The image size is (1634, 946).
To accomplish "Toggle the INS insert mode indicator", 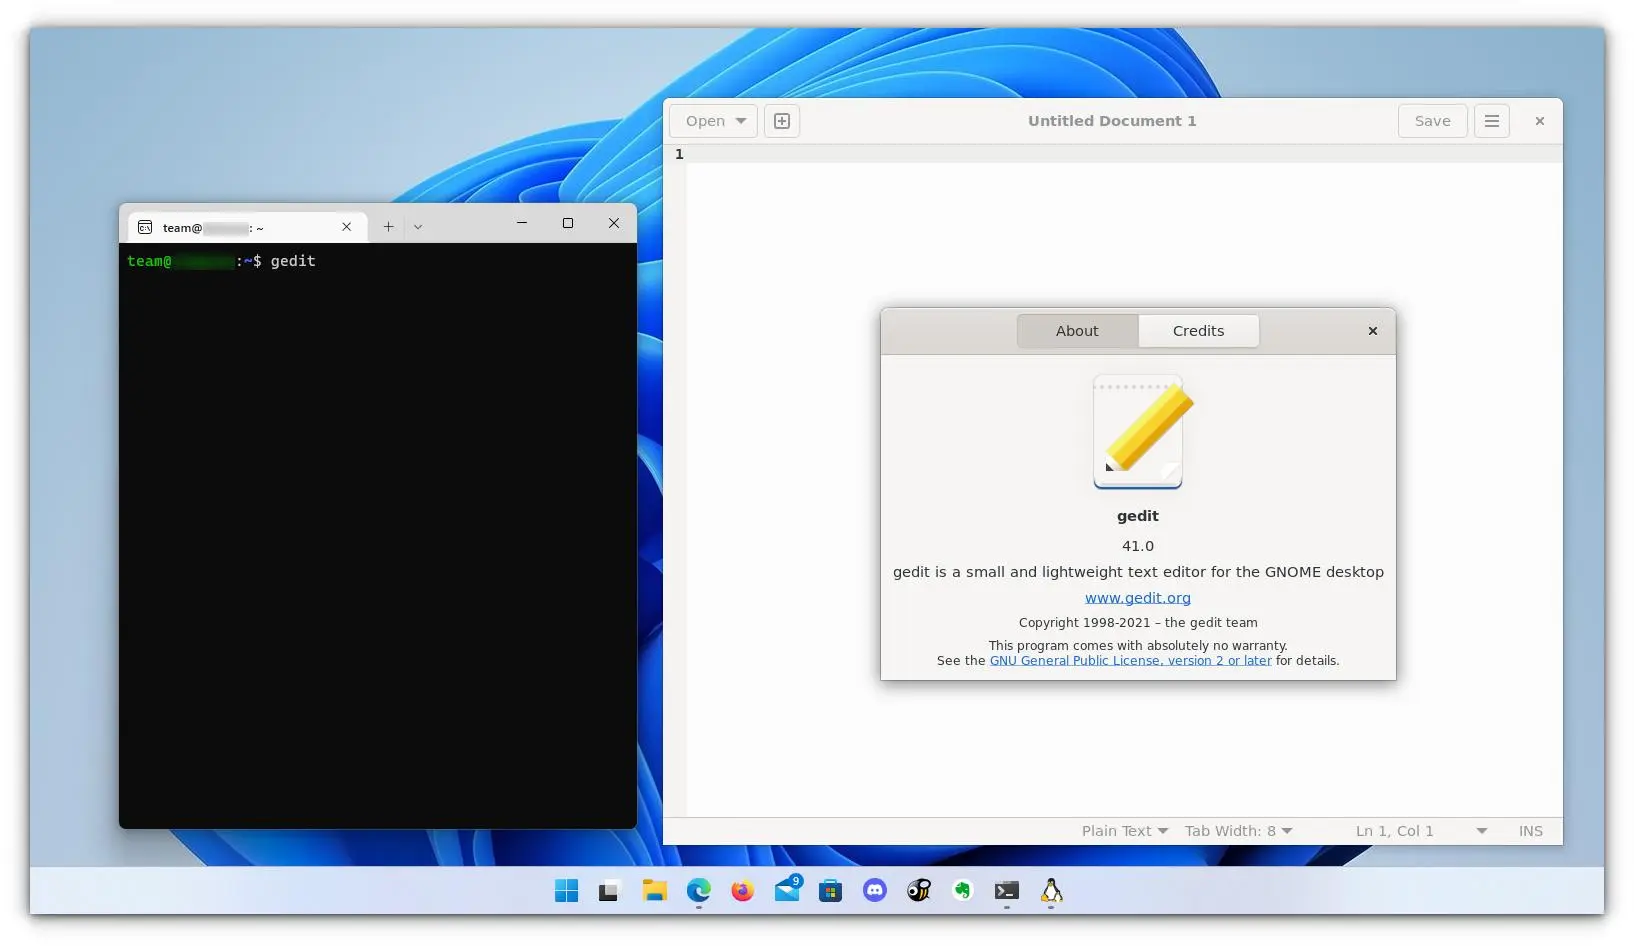I will pyautogui.click(x=1530, y=831).
